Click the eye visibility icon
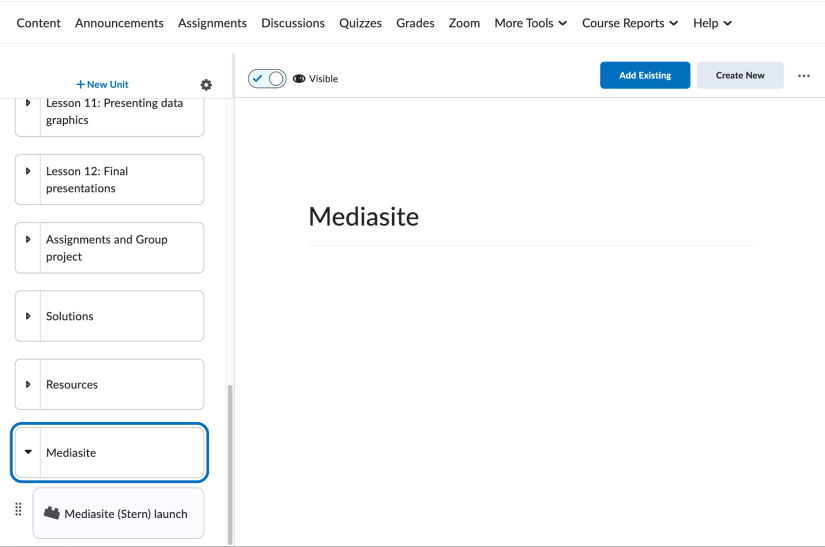825x547 pixels. (298, 79)
